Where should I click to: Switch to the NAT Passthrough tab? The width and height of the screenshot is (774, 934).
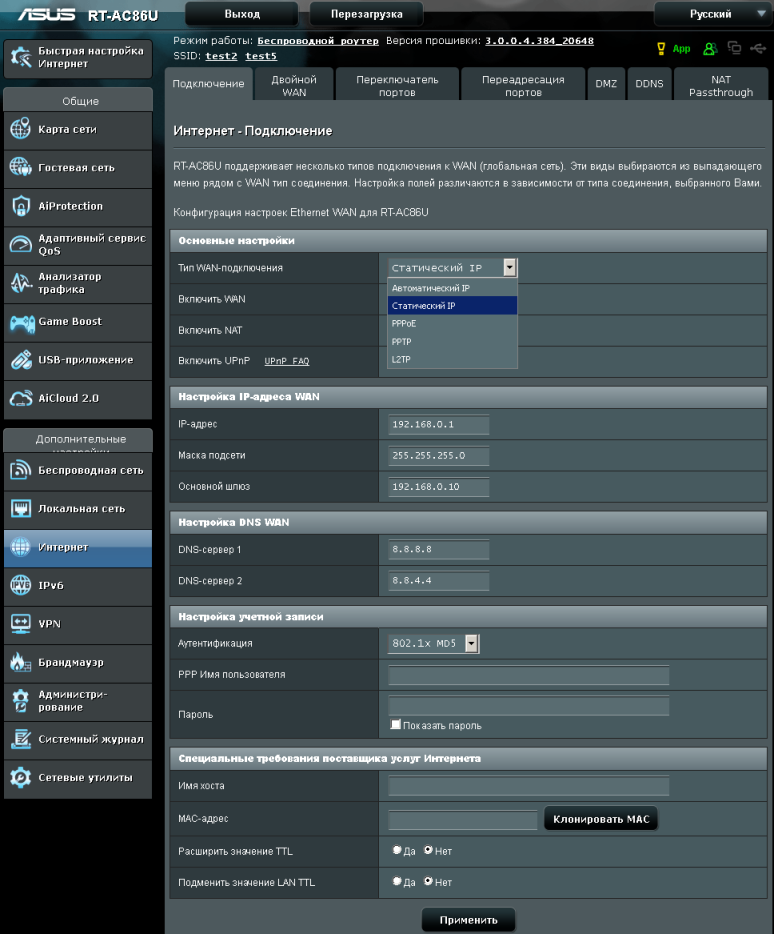pyautogui.click(x=721, y=86)
